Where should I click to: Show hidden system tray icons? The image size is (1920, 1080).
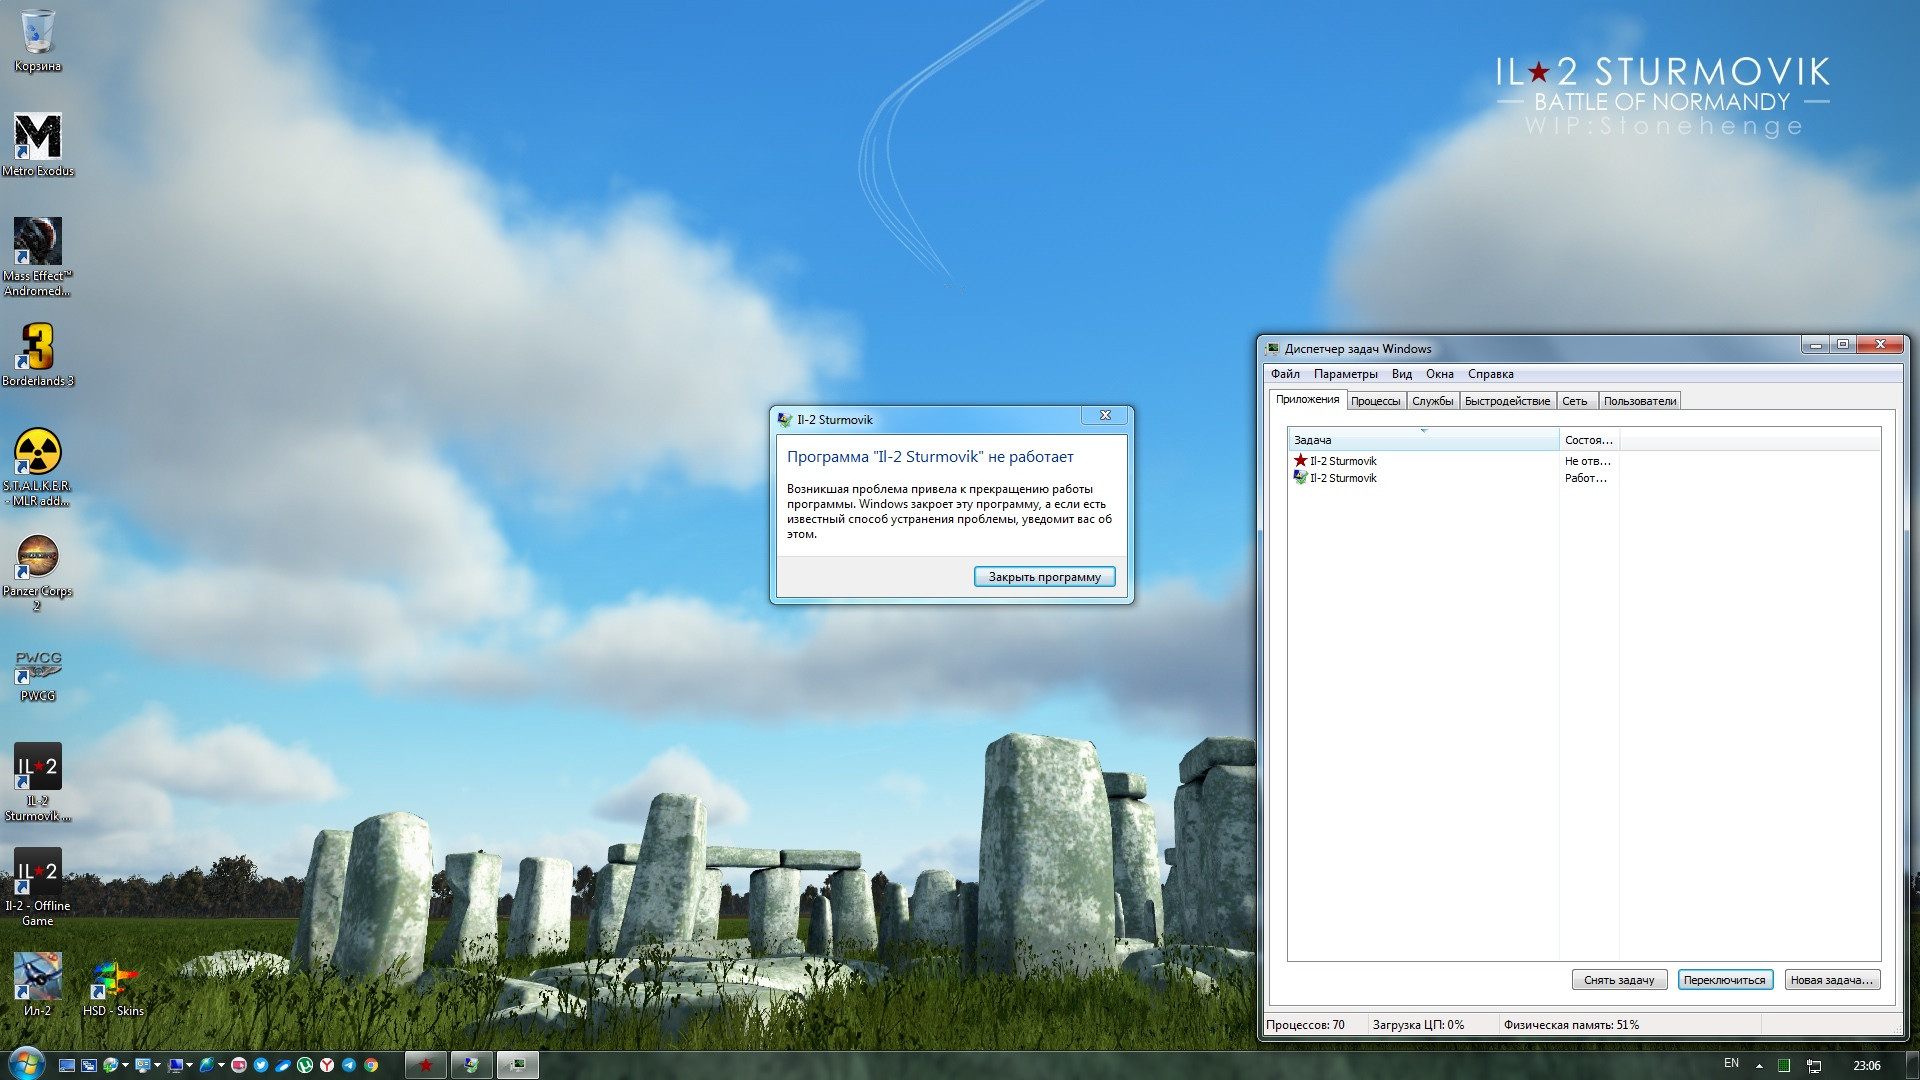(1759, 1066)
